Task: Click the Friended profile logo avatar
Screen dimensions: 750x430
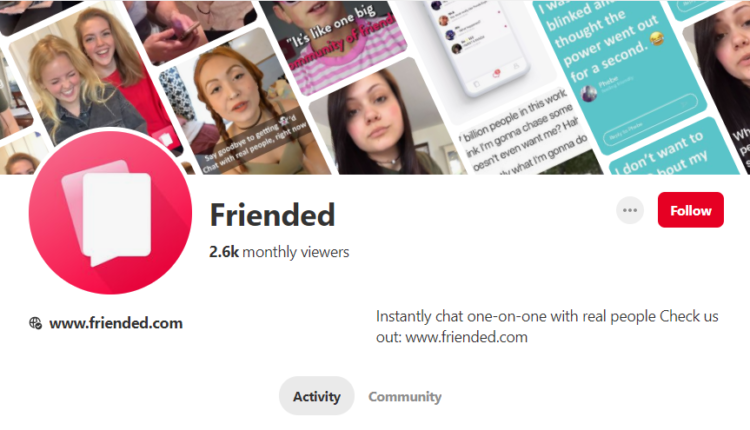Action: click(110, 213)
